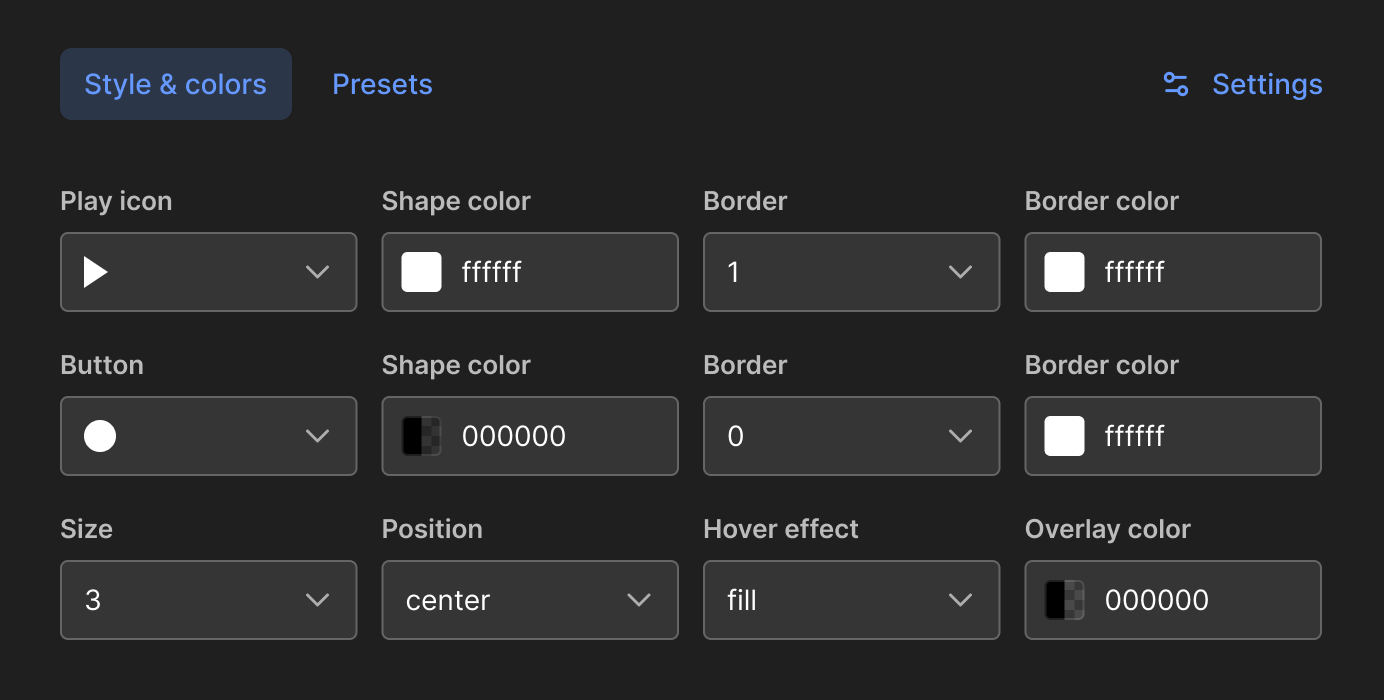Viewport: 1384px width, 700px height.
Task: Click the ffffff text in Shape color field
Action: (491, 271)
